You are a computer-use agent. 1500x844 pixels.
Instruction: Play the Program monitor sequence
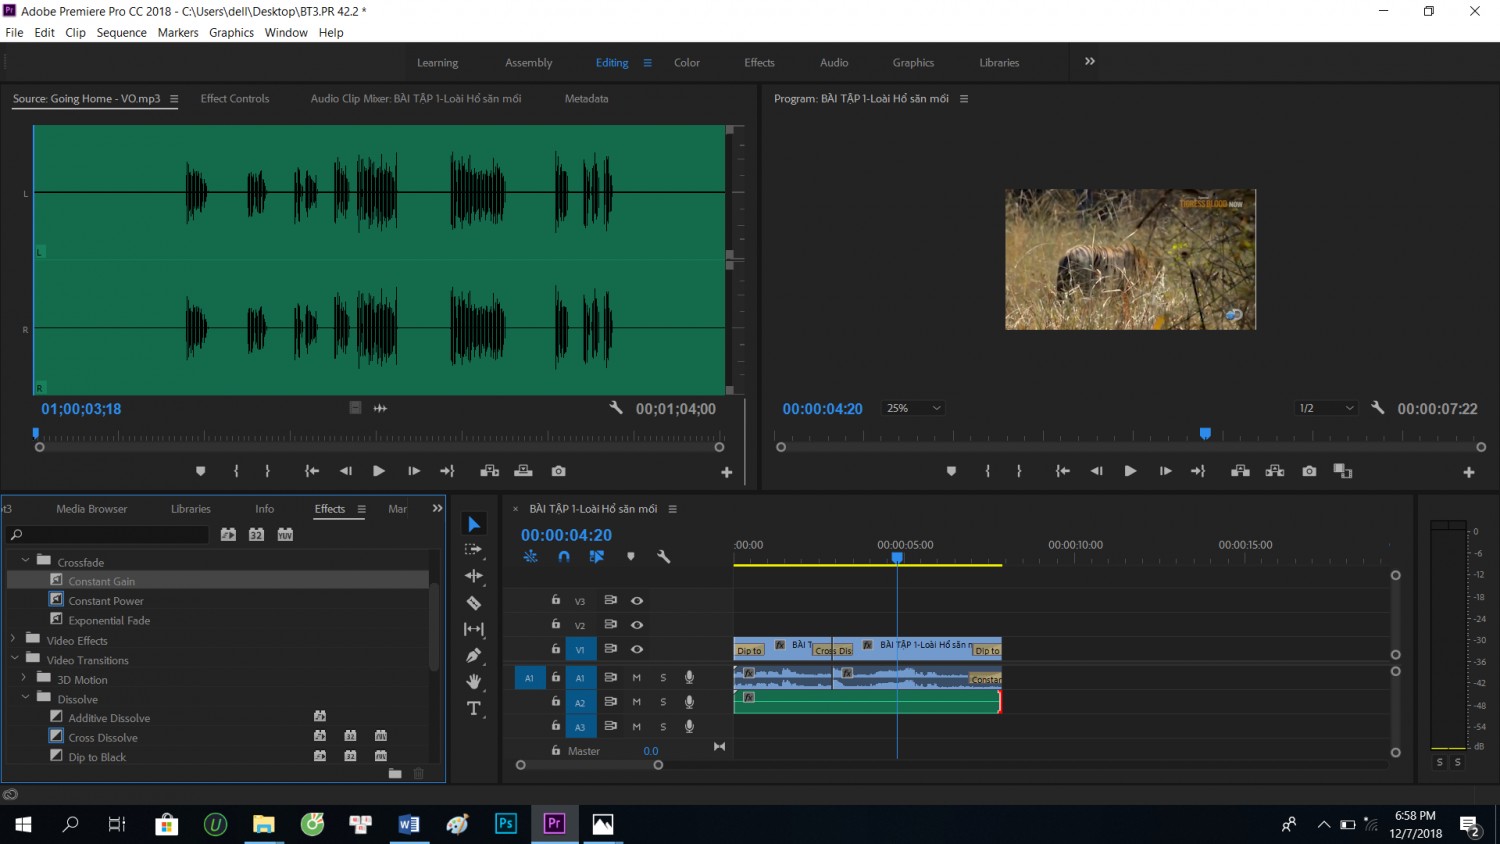1130,471
